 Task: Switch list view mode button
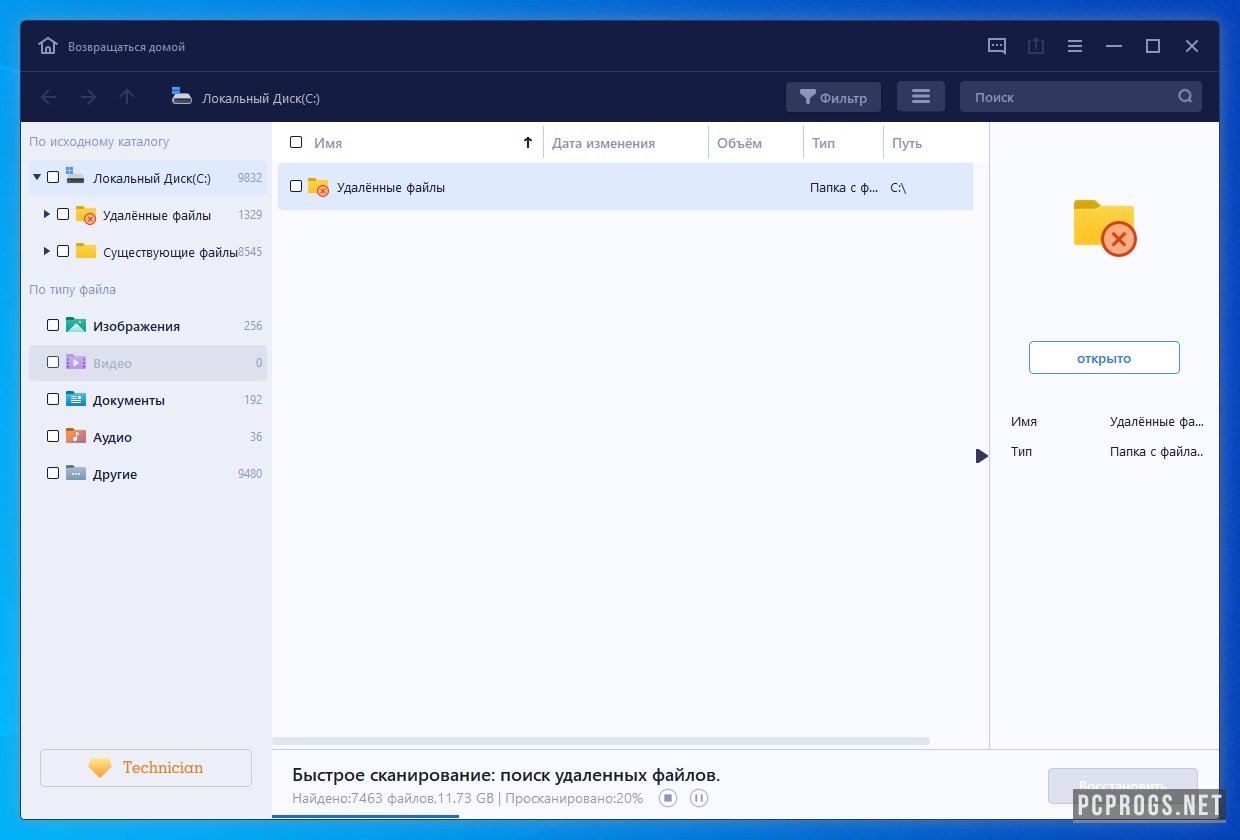tap(921, 97)
